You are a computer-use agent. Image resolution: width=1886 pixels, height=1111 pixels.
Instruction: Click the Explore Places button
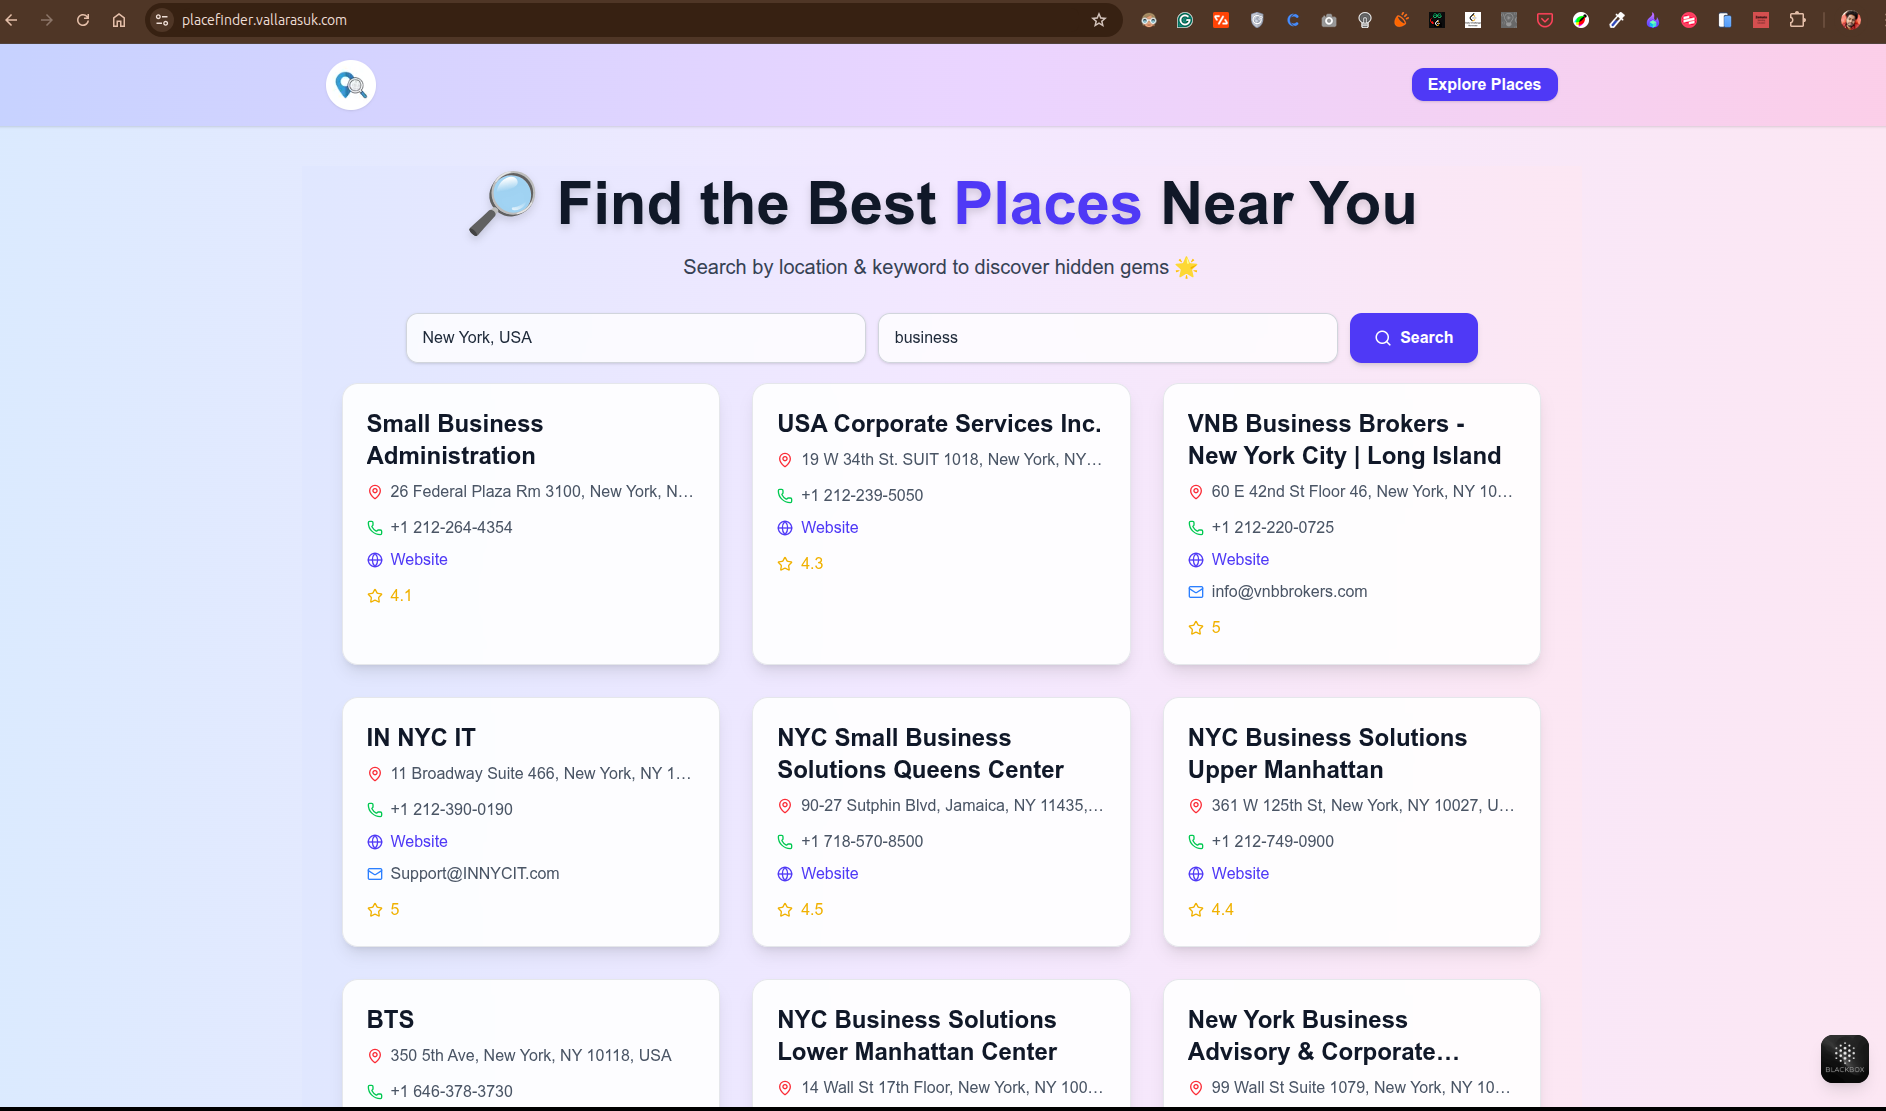pyautogui.click(x=1484, y=85)
